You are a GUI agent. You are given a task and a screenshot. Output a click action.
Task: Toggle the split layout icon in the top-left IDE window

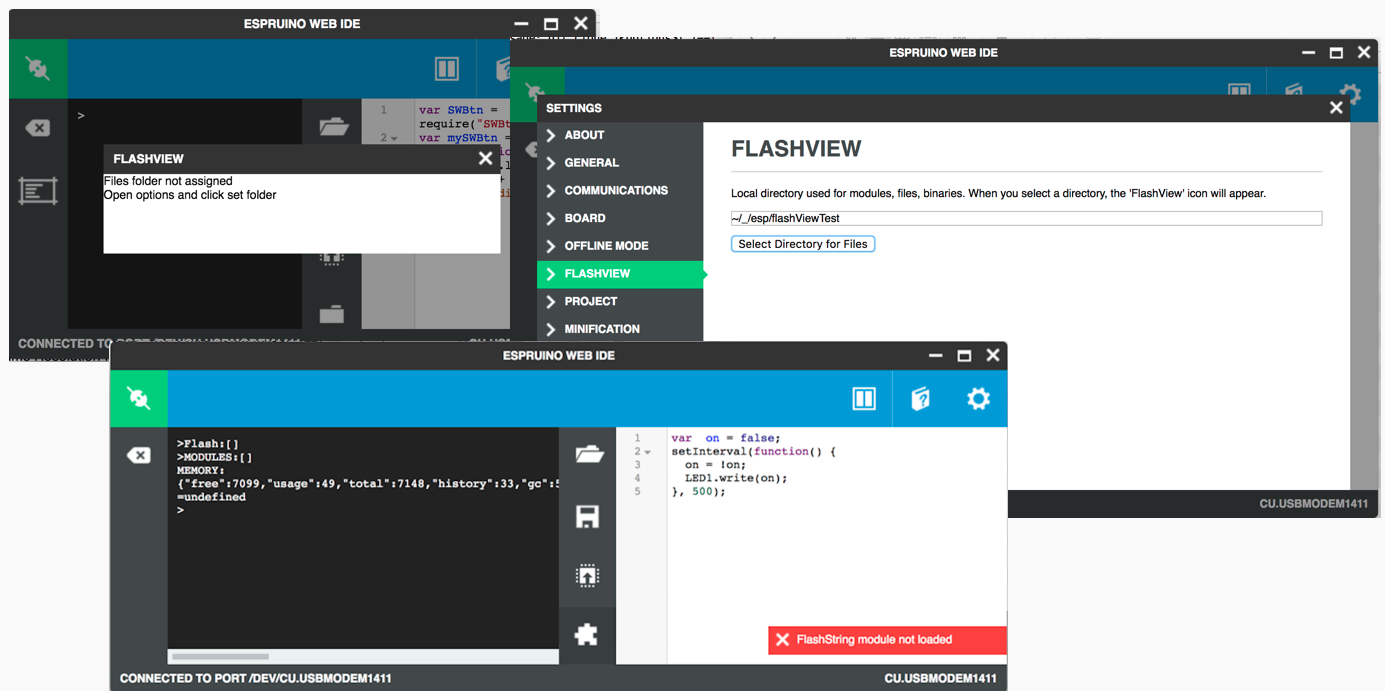(x=447, y=69)
